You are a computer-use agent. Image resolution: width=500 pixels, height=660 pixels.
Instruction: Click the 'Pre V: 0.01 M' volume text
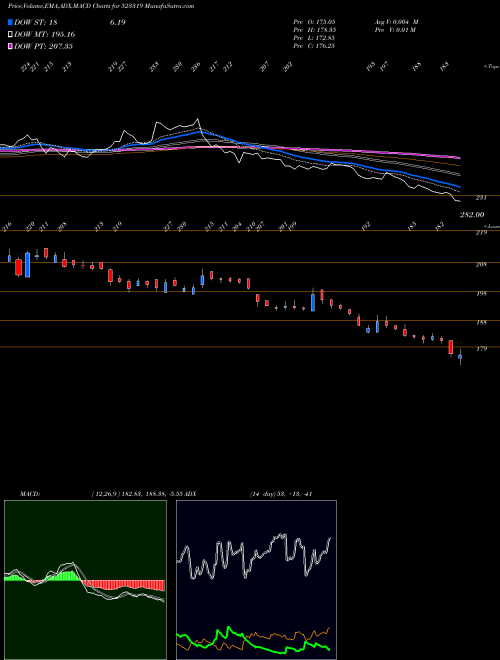(395, 30)
